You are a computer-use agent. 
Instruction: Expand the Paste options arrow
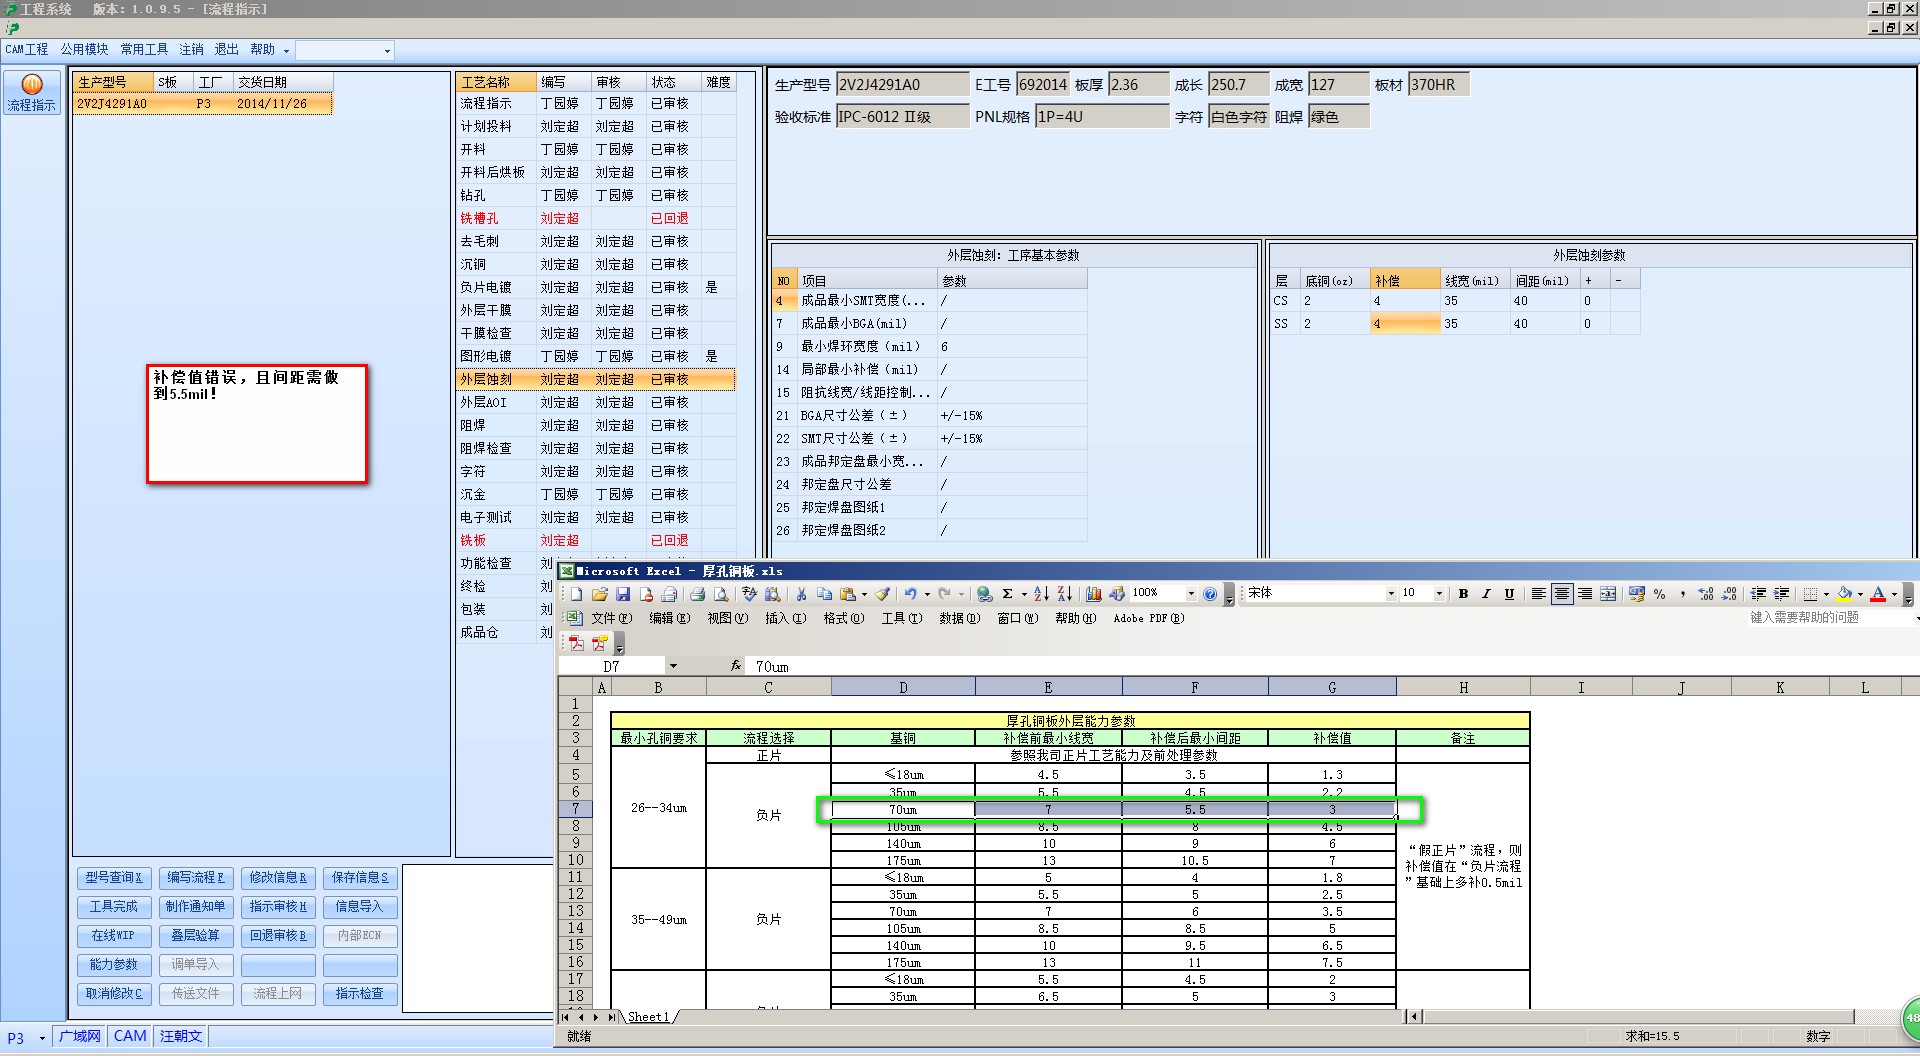864,594
